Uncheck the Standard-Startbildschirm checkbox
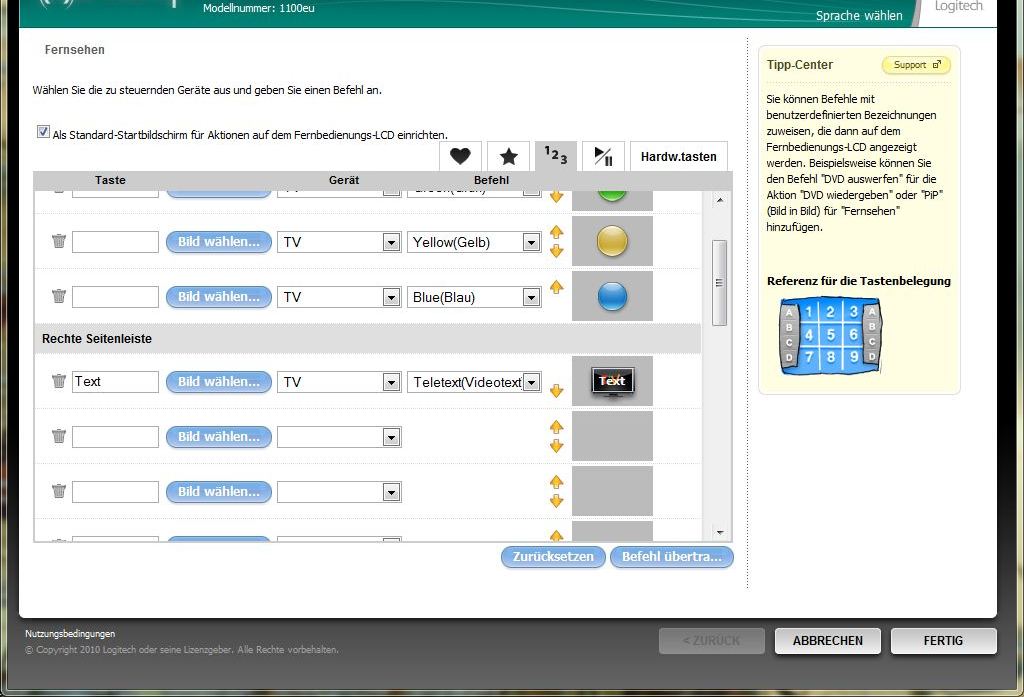The image size is (1024, 697). [43, 132]
